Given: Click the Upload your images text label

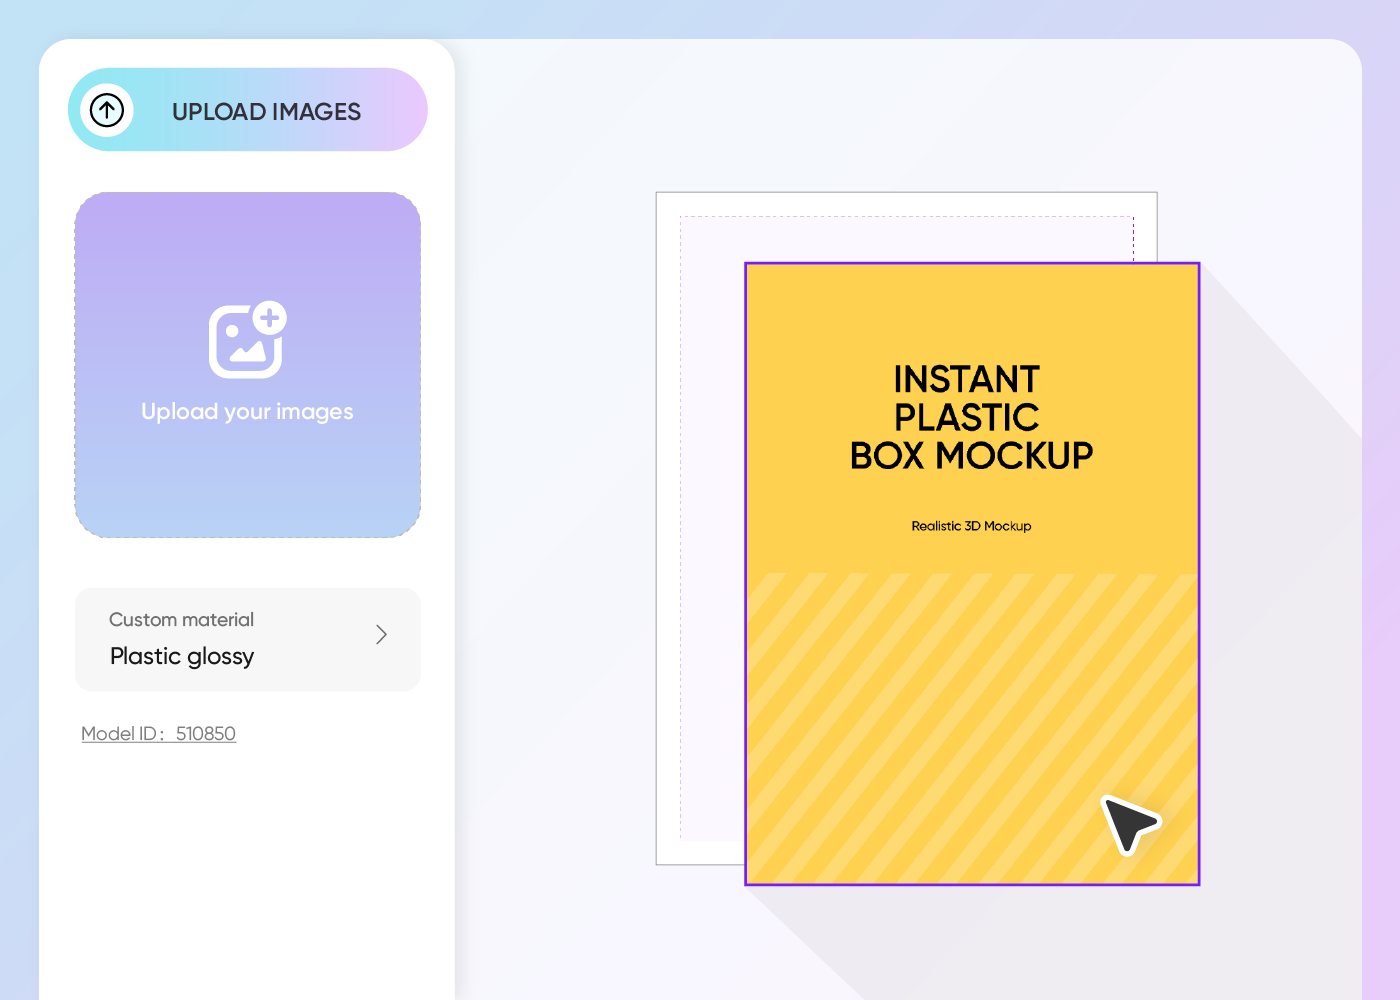Looking at the screenshot, I should 247,411.
